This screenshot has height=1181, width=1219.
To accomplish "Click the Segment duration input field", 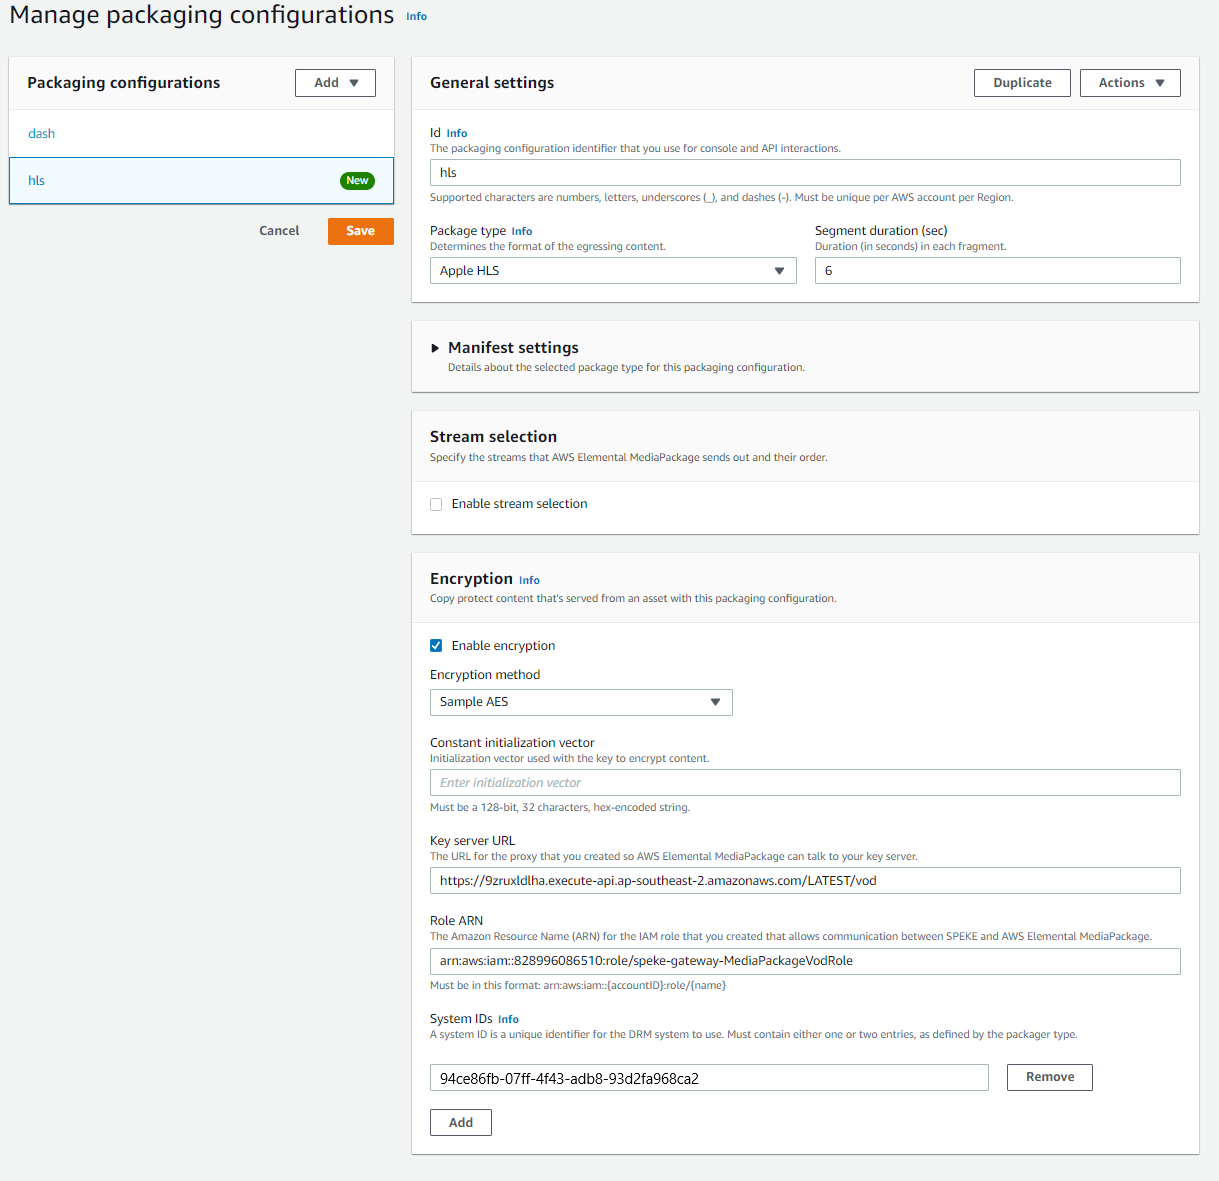I will click(x=997, y=270).
